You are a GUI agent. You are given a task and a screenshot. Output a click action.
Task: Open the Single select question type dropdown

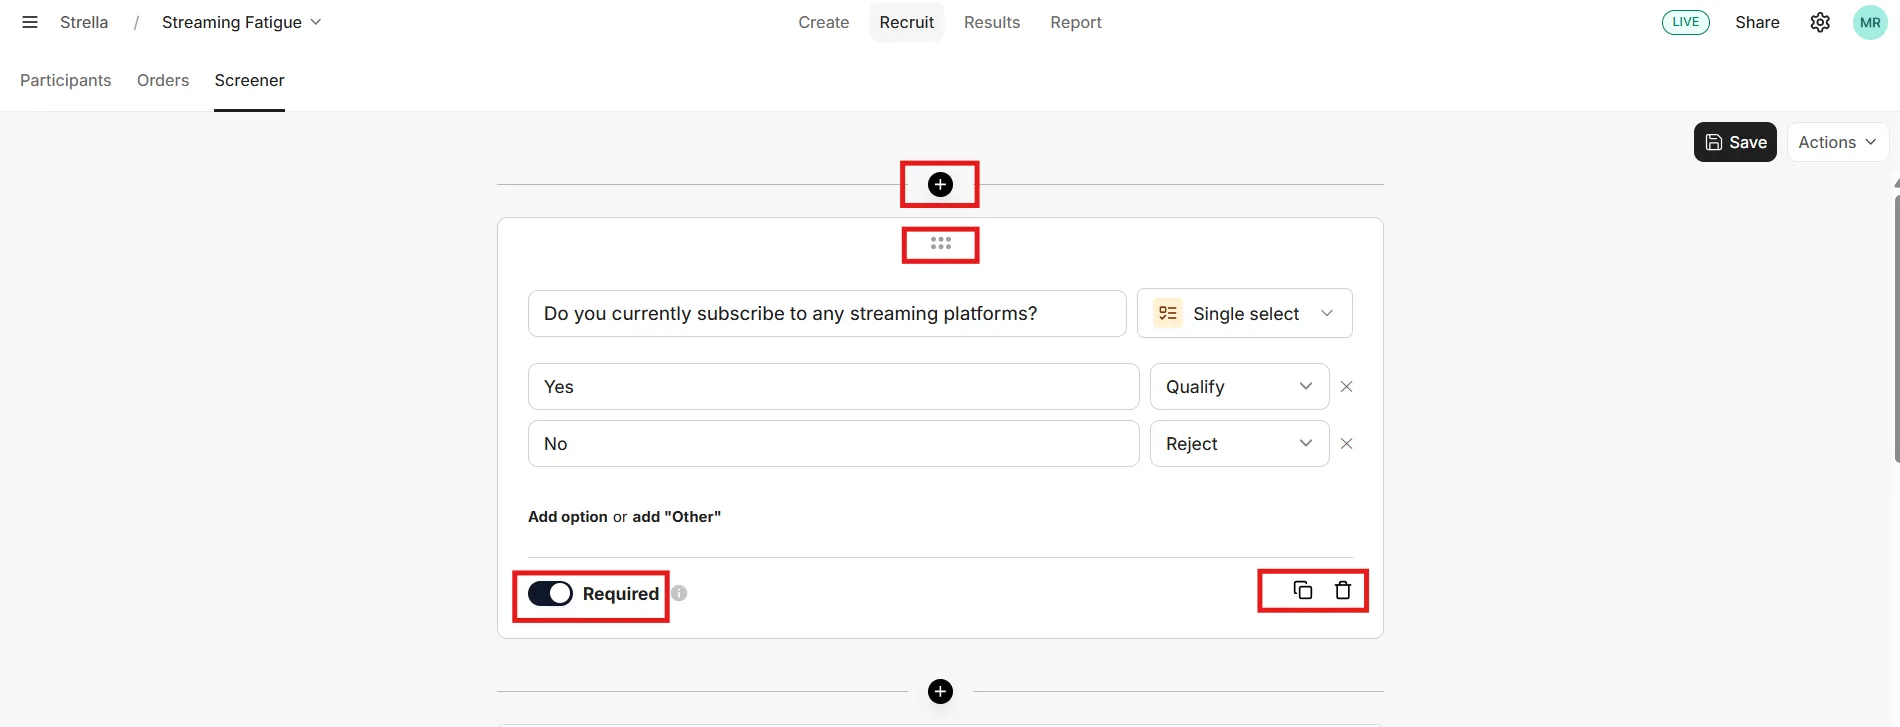(1244, 313)
